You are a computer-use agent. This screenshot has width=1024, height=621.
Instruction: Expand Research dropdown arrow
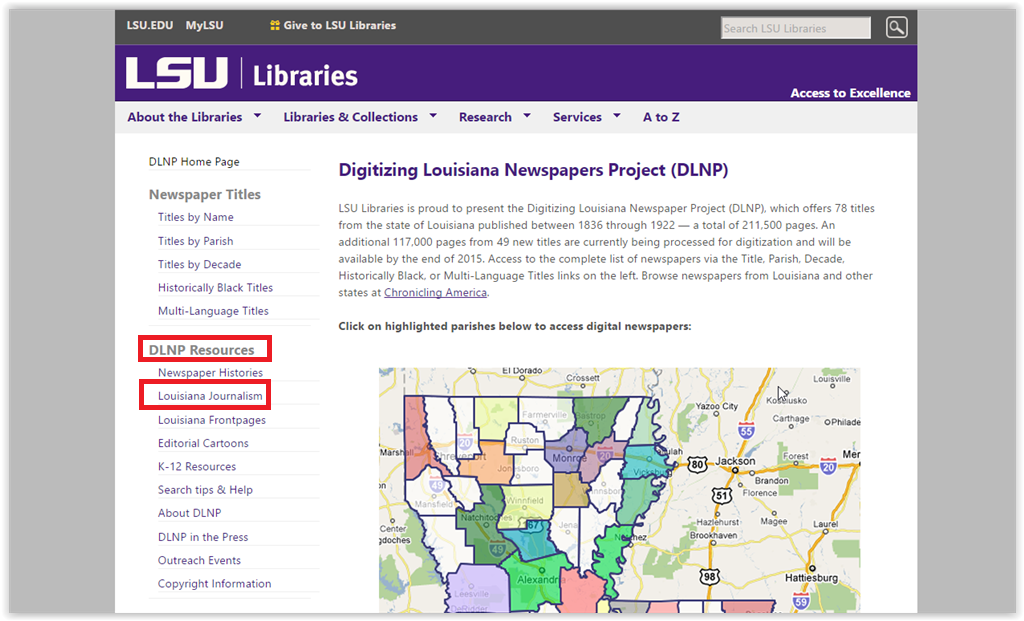(x=527, y=116)
